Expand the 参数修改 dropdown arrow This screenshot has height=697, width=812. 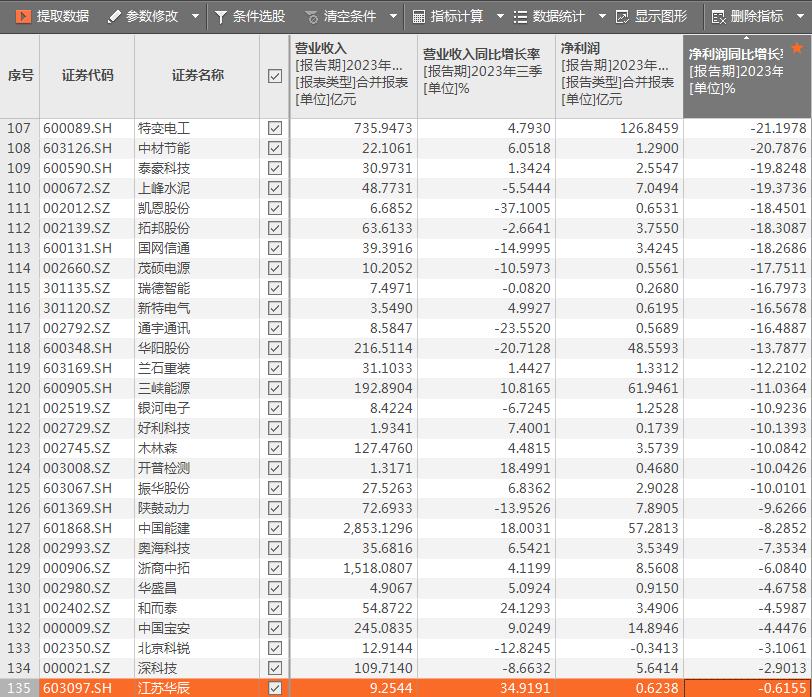pos(195,17)
